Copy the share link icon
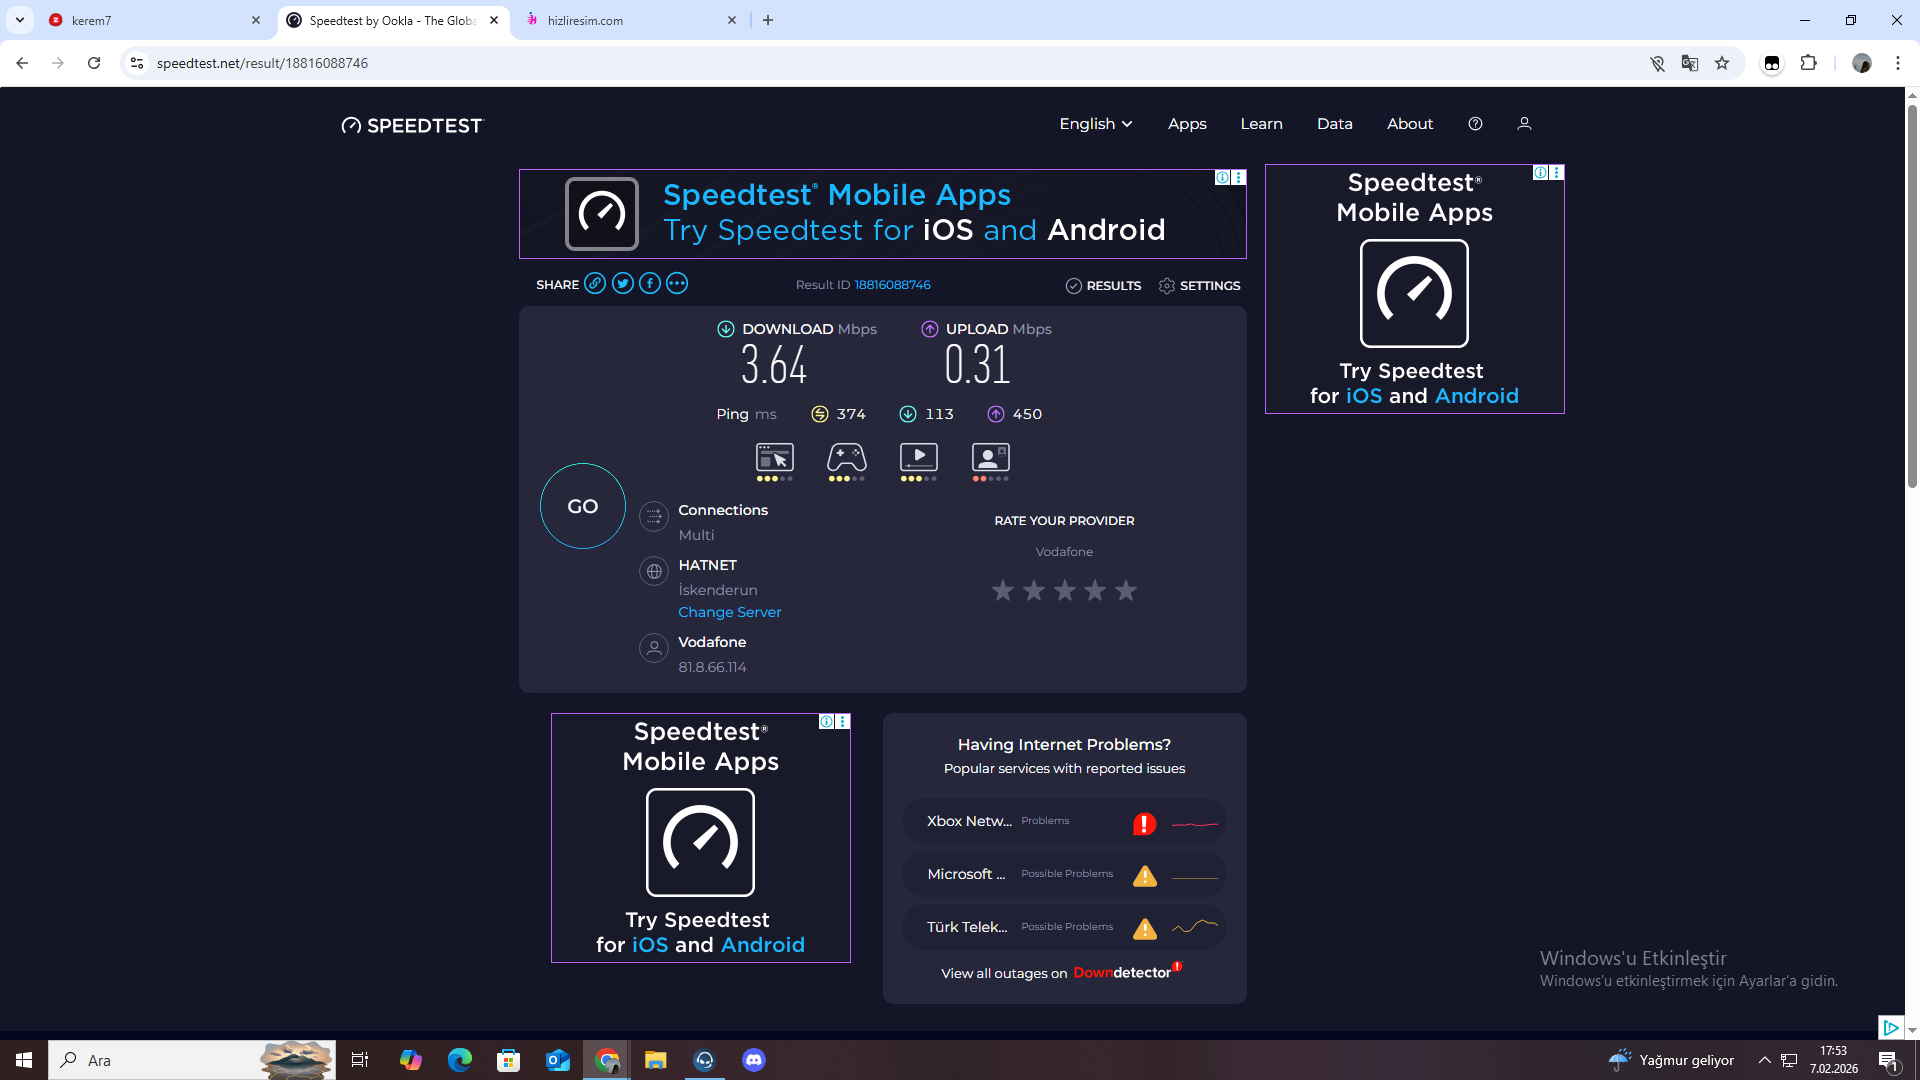 pyautogui.click(x=595, y=284)
